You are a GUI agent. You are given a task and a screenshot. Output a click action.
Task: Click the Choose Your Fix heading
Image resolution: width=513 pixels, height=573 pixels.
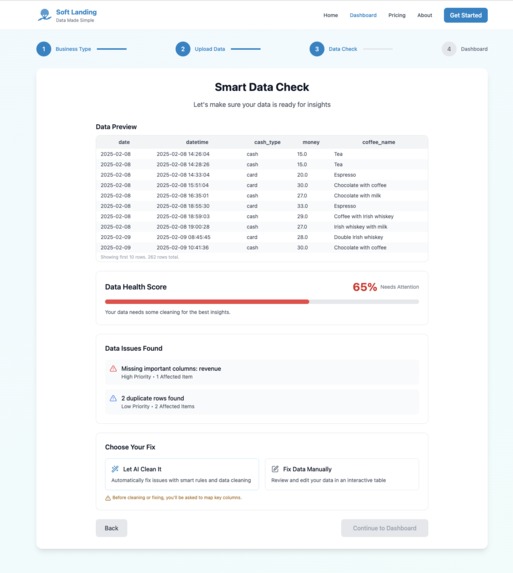click(x=130, y=447)
